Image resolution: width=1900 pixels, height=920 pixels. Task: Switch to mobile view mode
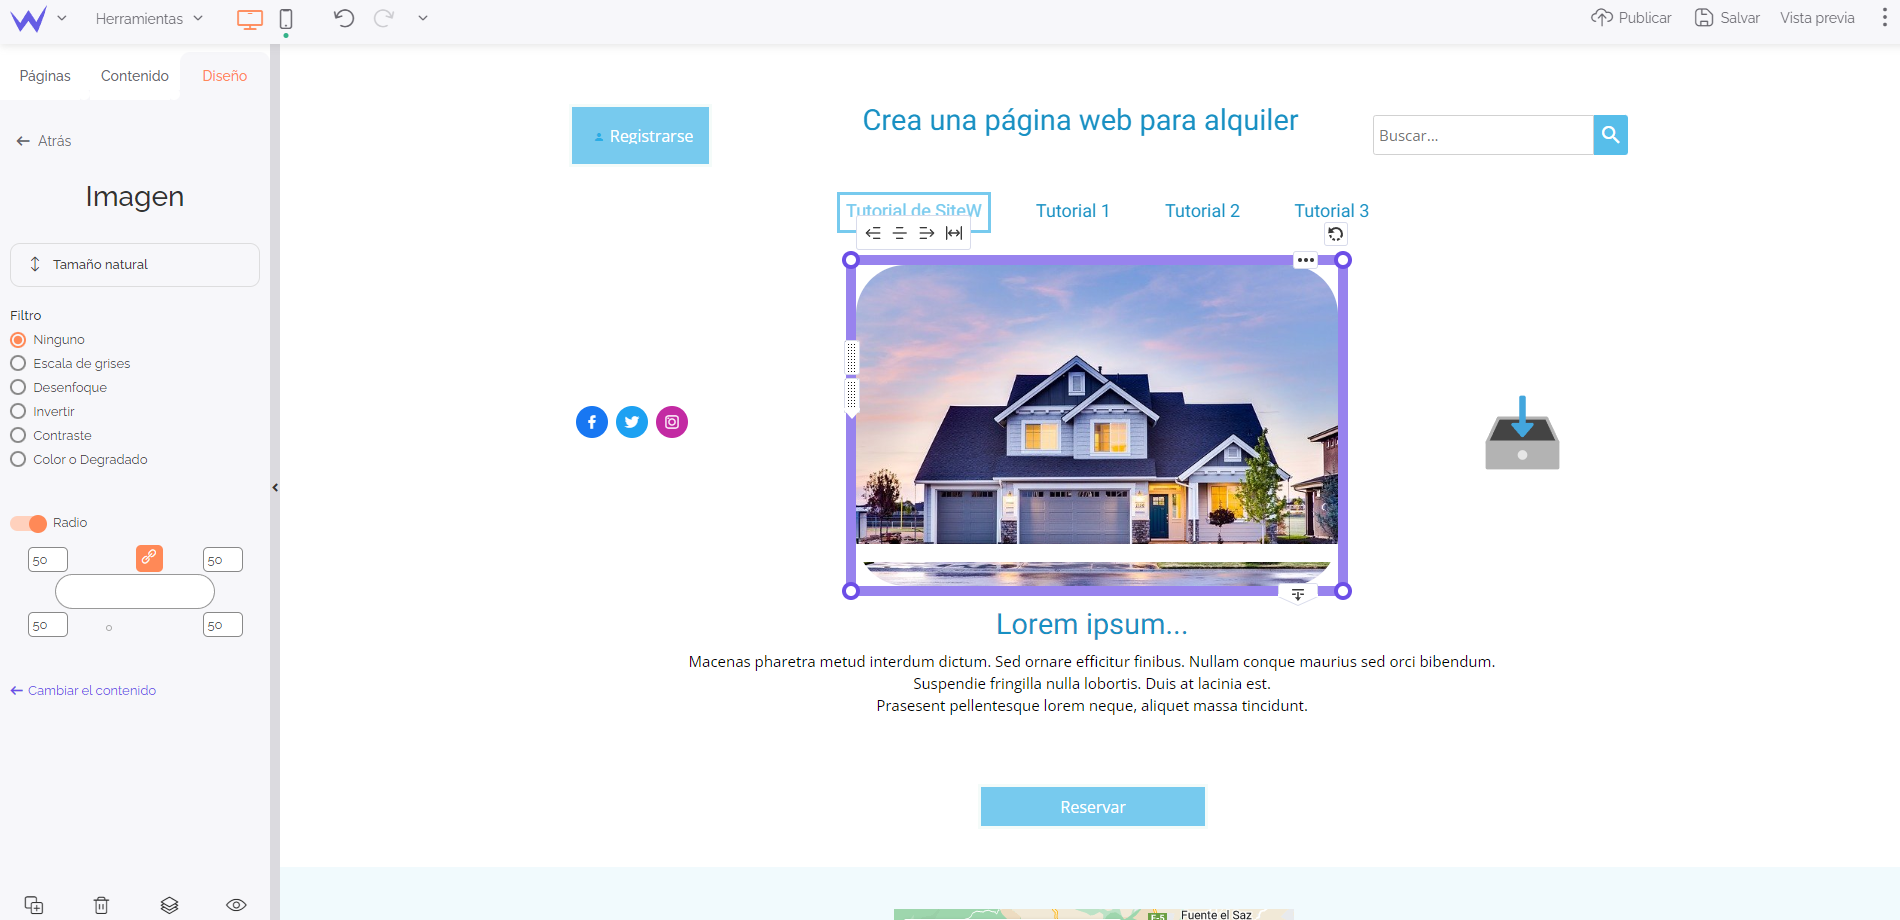point(286,19)
